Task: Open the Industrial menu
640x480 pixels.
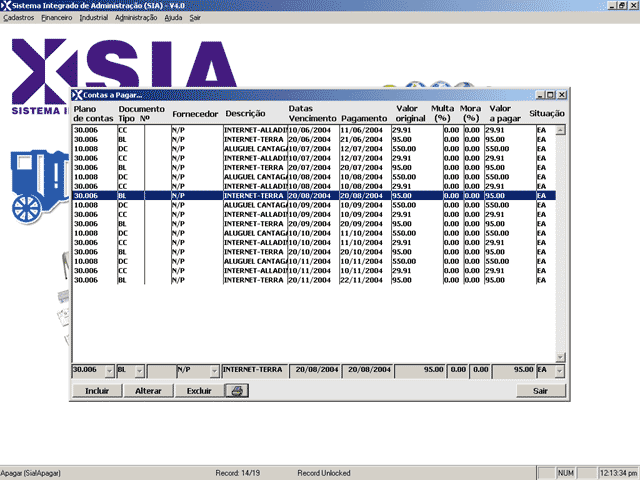Action: (x=93, y=18)
